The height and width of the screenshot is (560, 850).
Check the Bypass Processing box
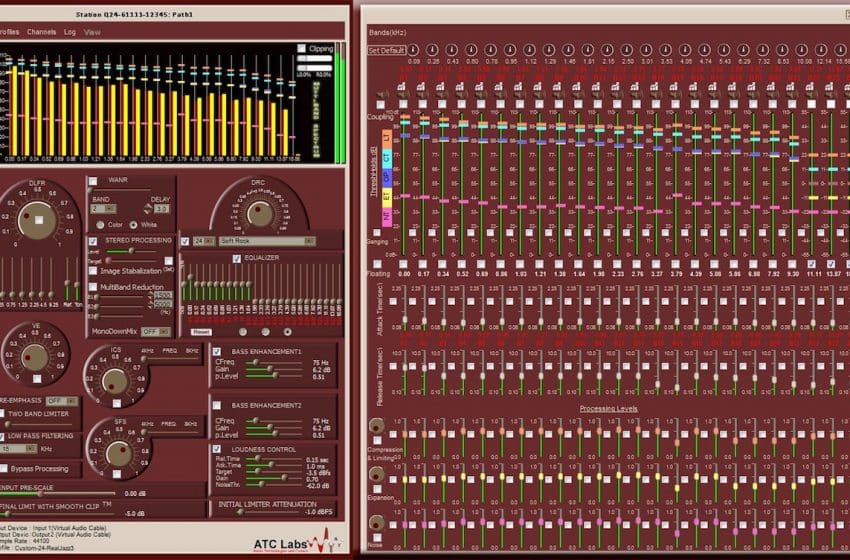tap(5, 468)
